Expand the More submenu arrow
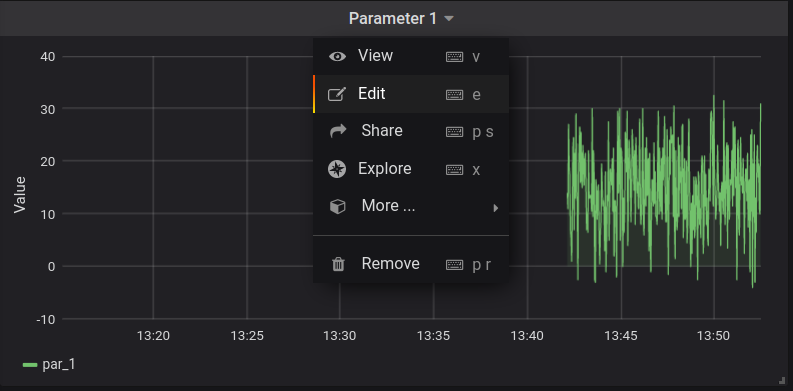Viewport: 793px width, 391px height. (496, 208)
